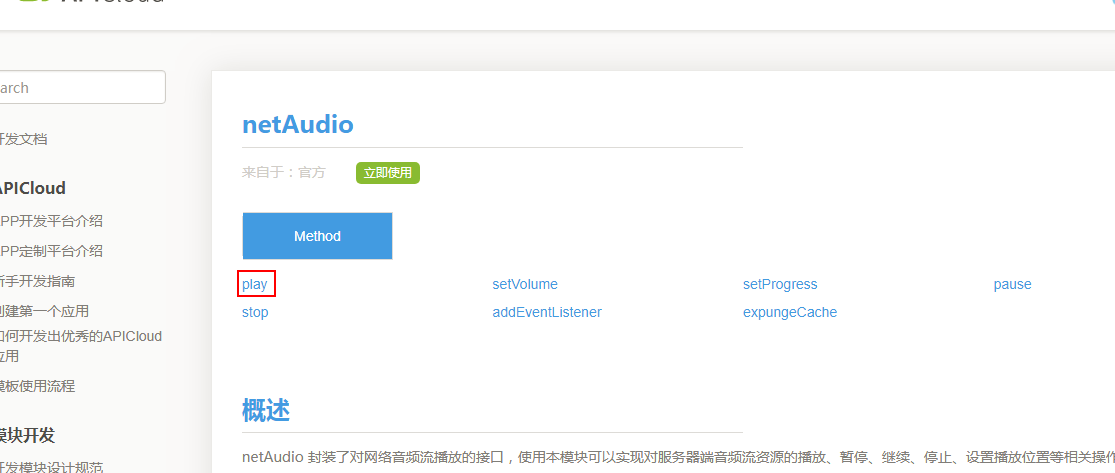Open the play method link
The image size is (1115, 473).
point(255,284)
